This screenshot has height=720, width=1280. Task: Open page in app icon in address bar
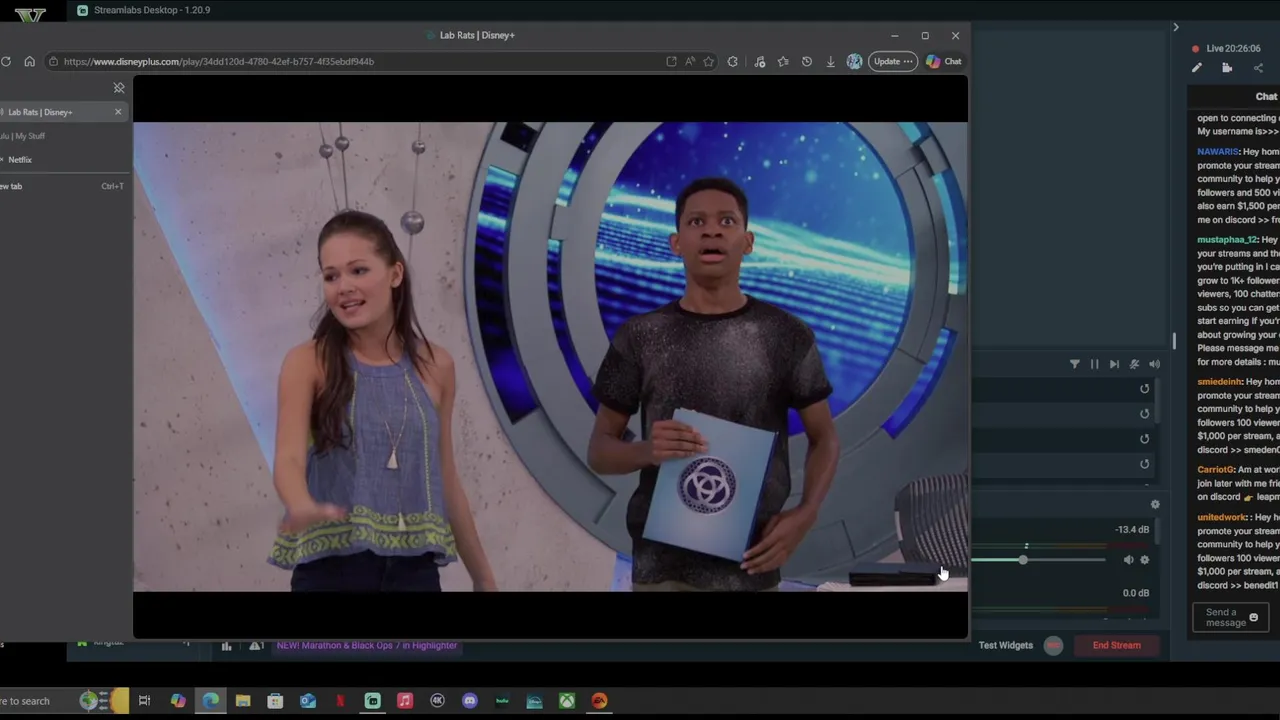tap(671, 62)
